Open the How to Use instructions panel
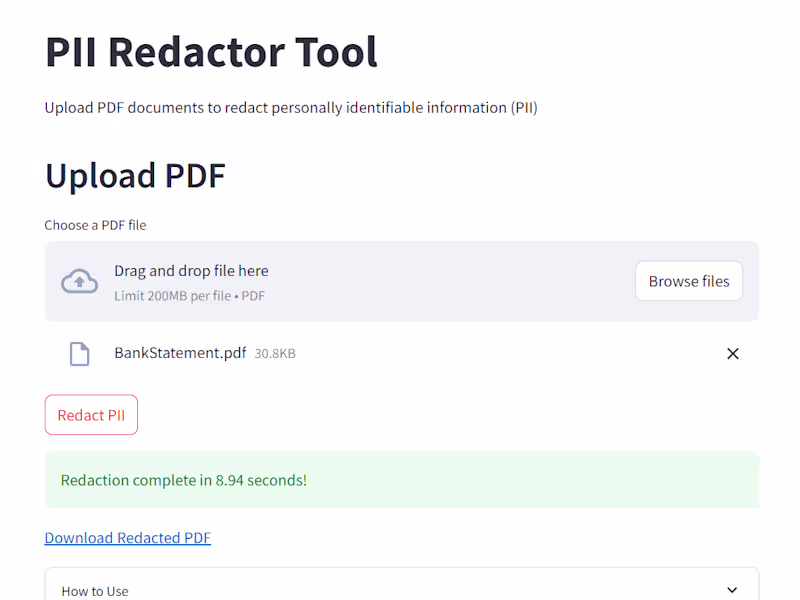This screenshot has width=800, height=600. (300, 591)
